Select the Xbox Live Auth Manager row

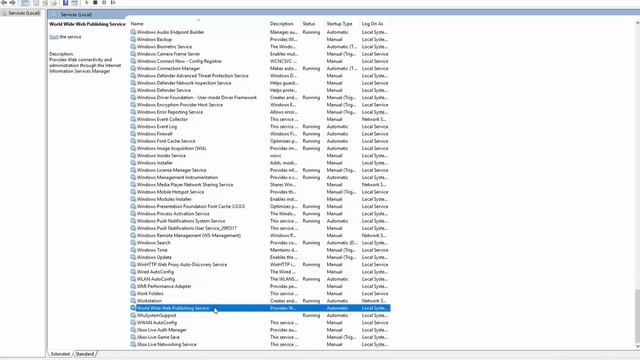coord(260,330)
